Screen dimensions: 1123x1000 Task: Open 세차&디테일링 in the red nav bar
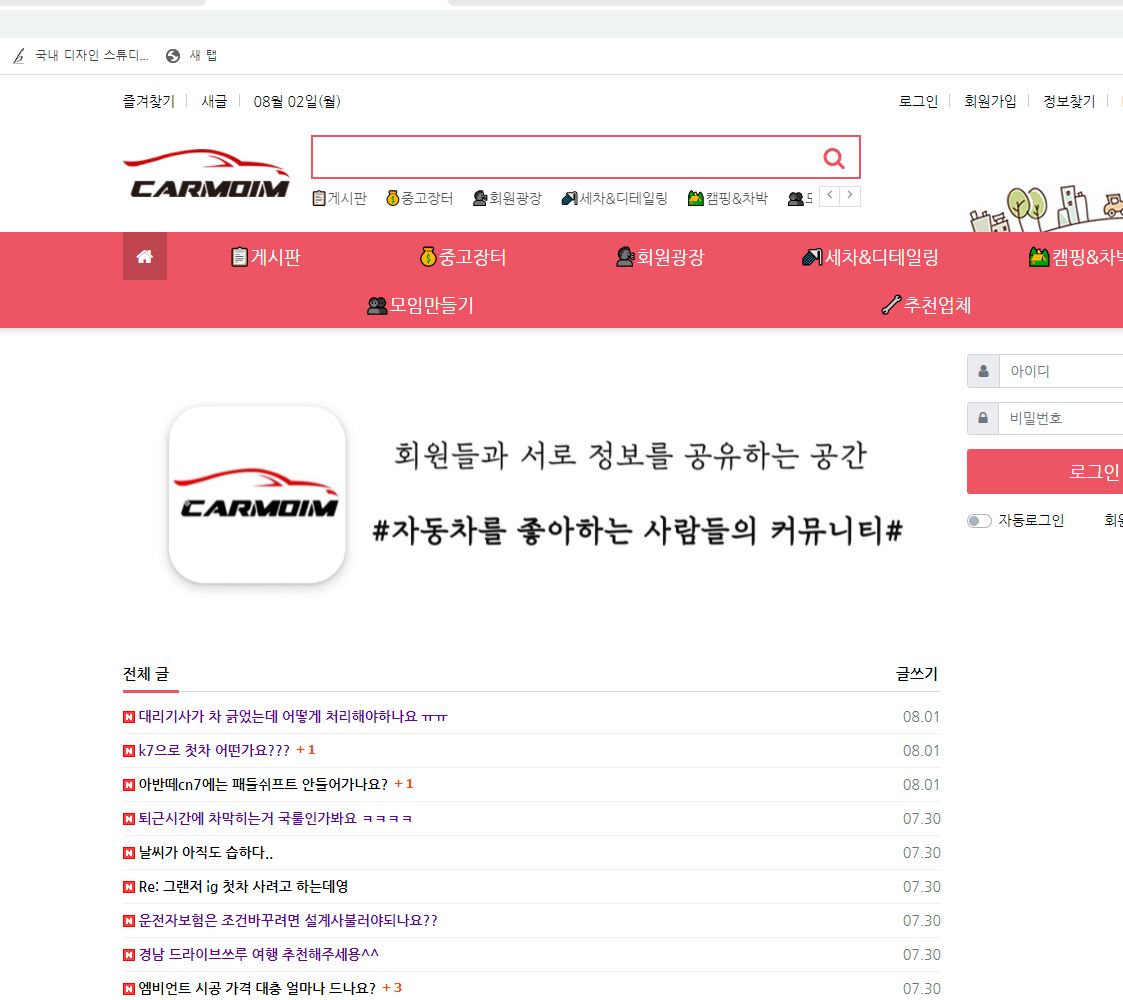[870, 256]
